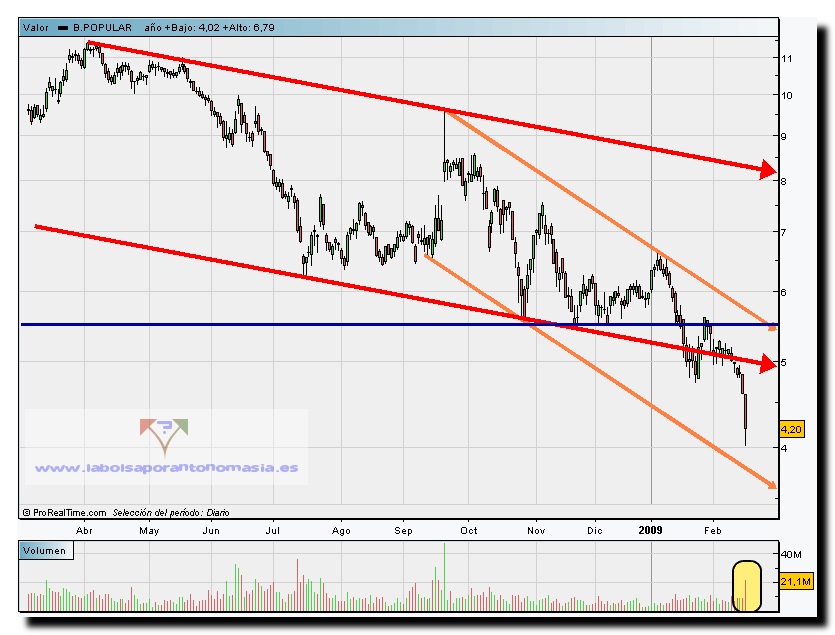
Task: Click the 40M volume axis label
Action: click(791, 555)
